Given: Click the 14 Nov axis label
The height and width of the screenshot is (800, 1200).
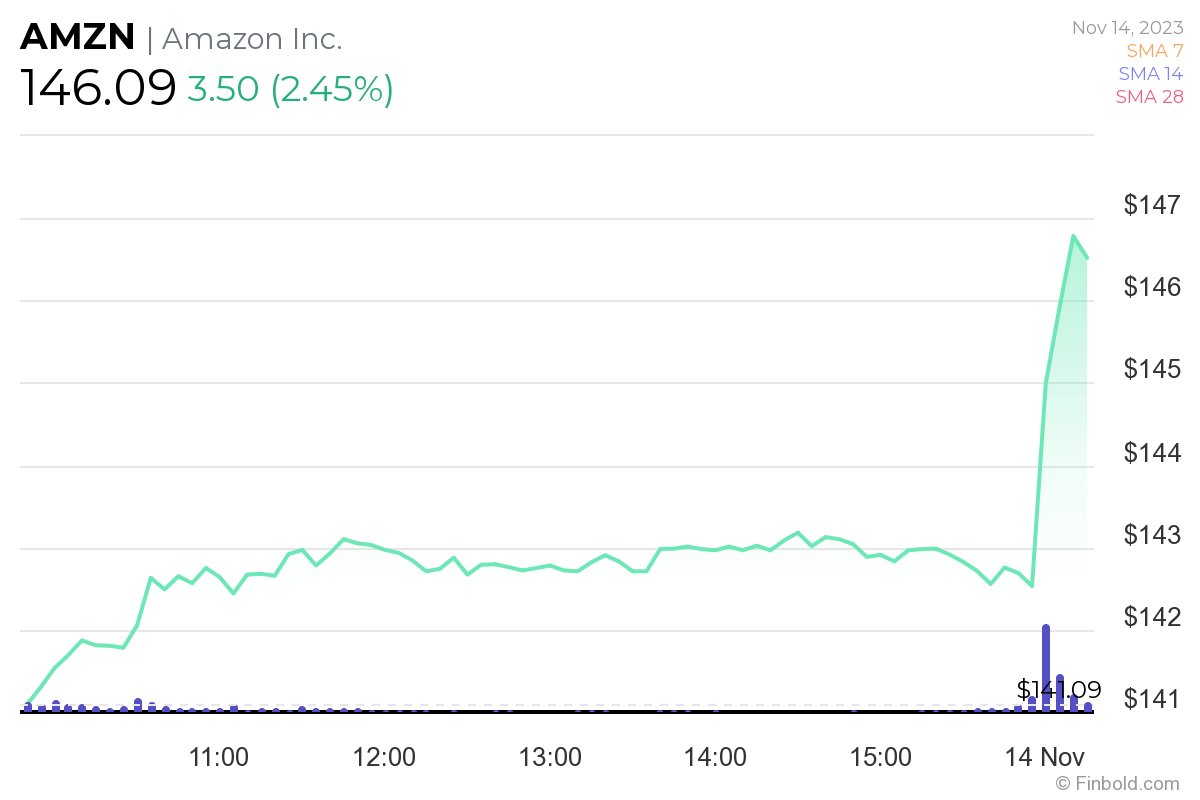Looking at the screenshot, I should 1046,756.
